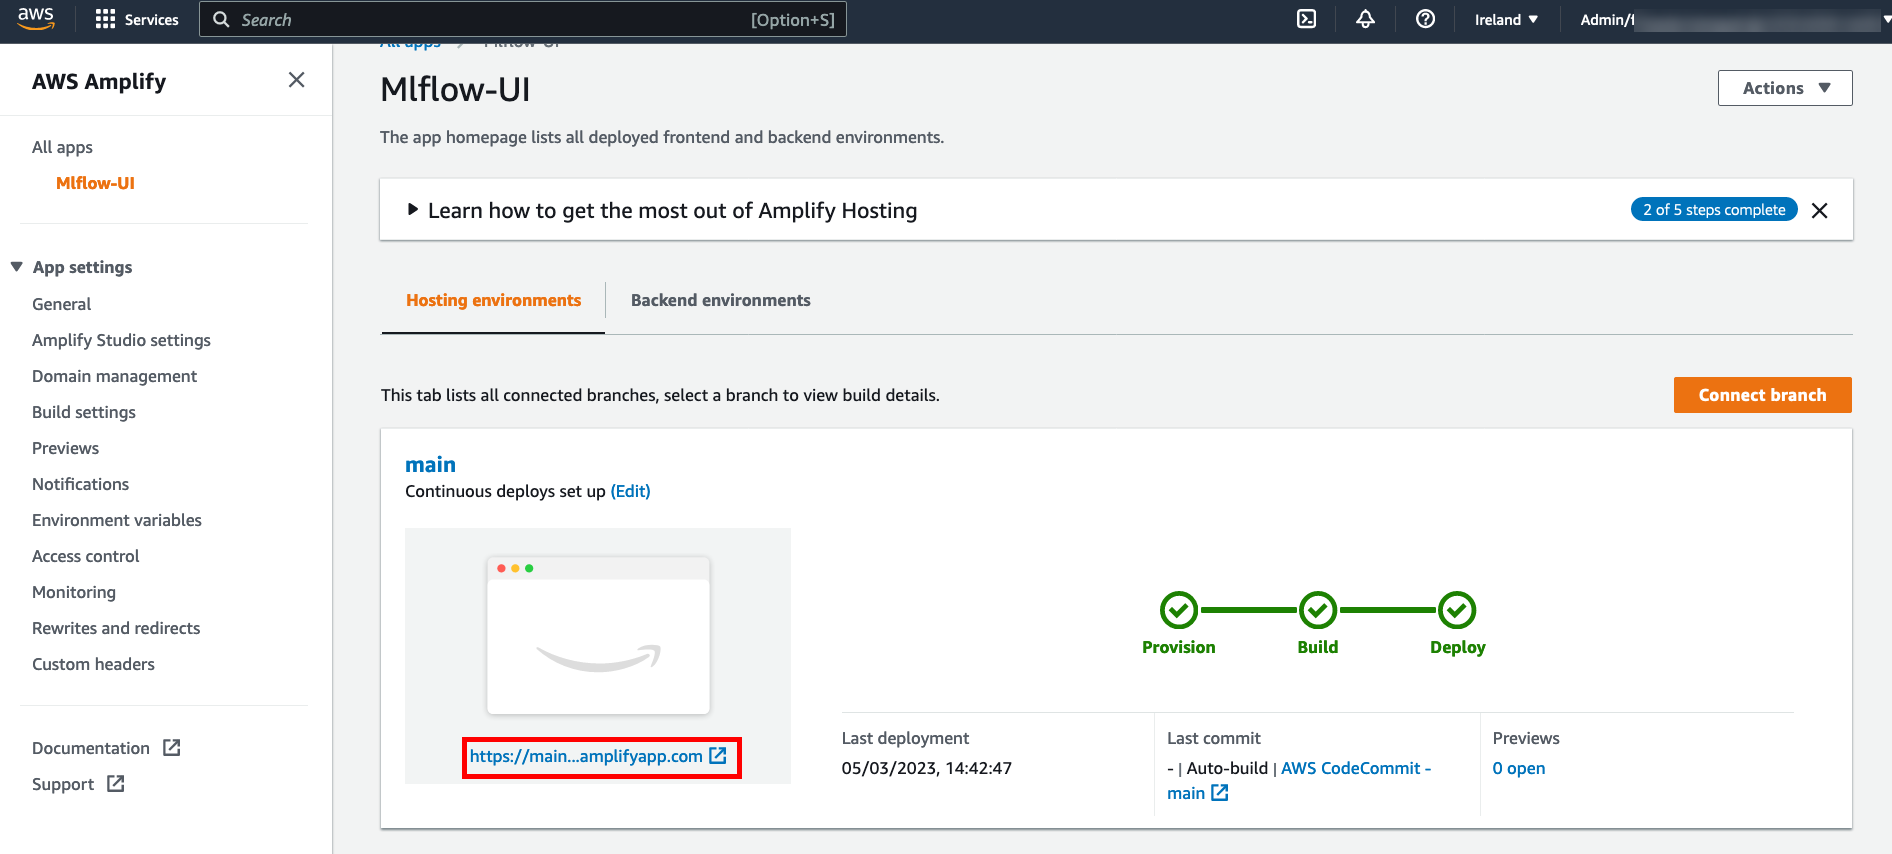
Task: Click the Provision step check icon
Action: [x=1179, y=610]
